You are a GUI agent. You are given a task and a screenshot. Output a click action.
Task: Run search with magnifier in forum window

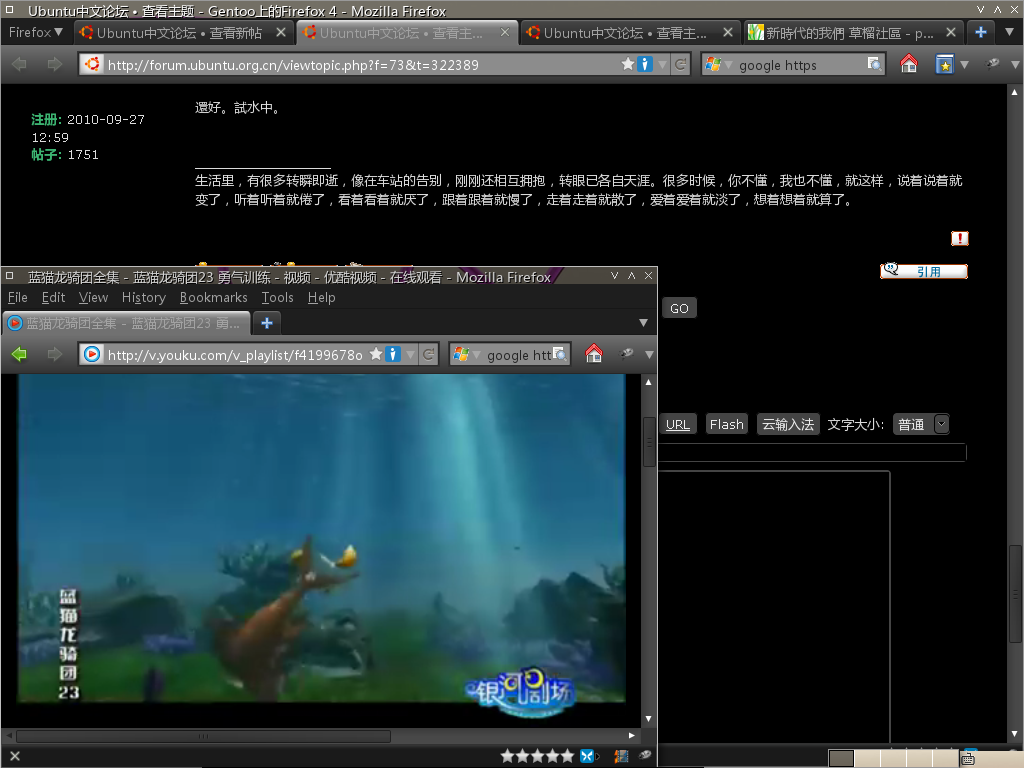point(874,64)
